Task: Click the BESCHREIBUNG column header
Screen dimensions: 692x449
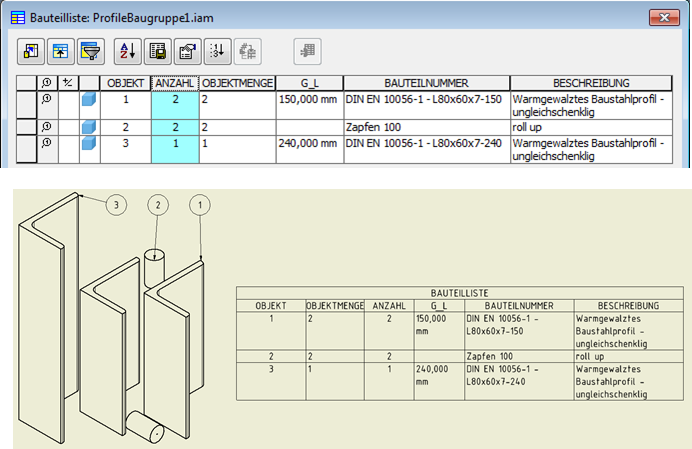Action: (591, 83)
